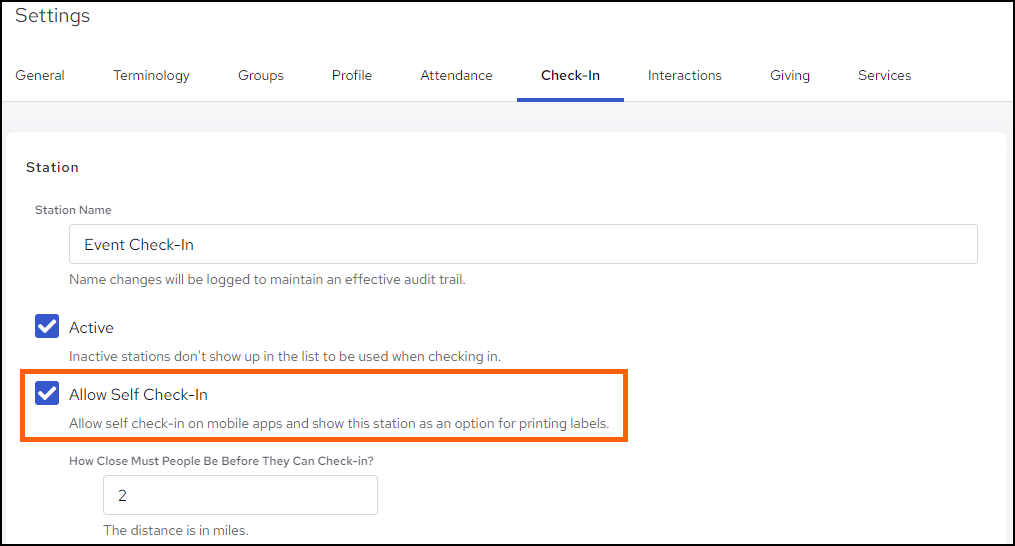Navigate to the Services tab
The height and width of the screenshot is (546, 1015).
[884, 75]
